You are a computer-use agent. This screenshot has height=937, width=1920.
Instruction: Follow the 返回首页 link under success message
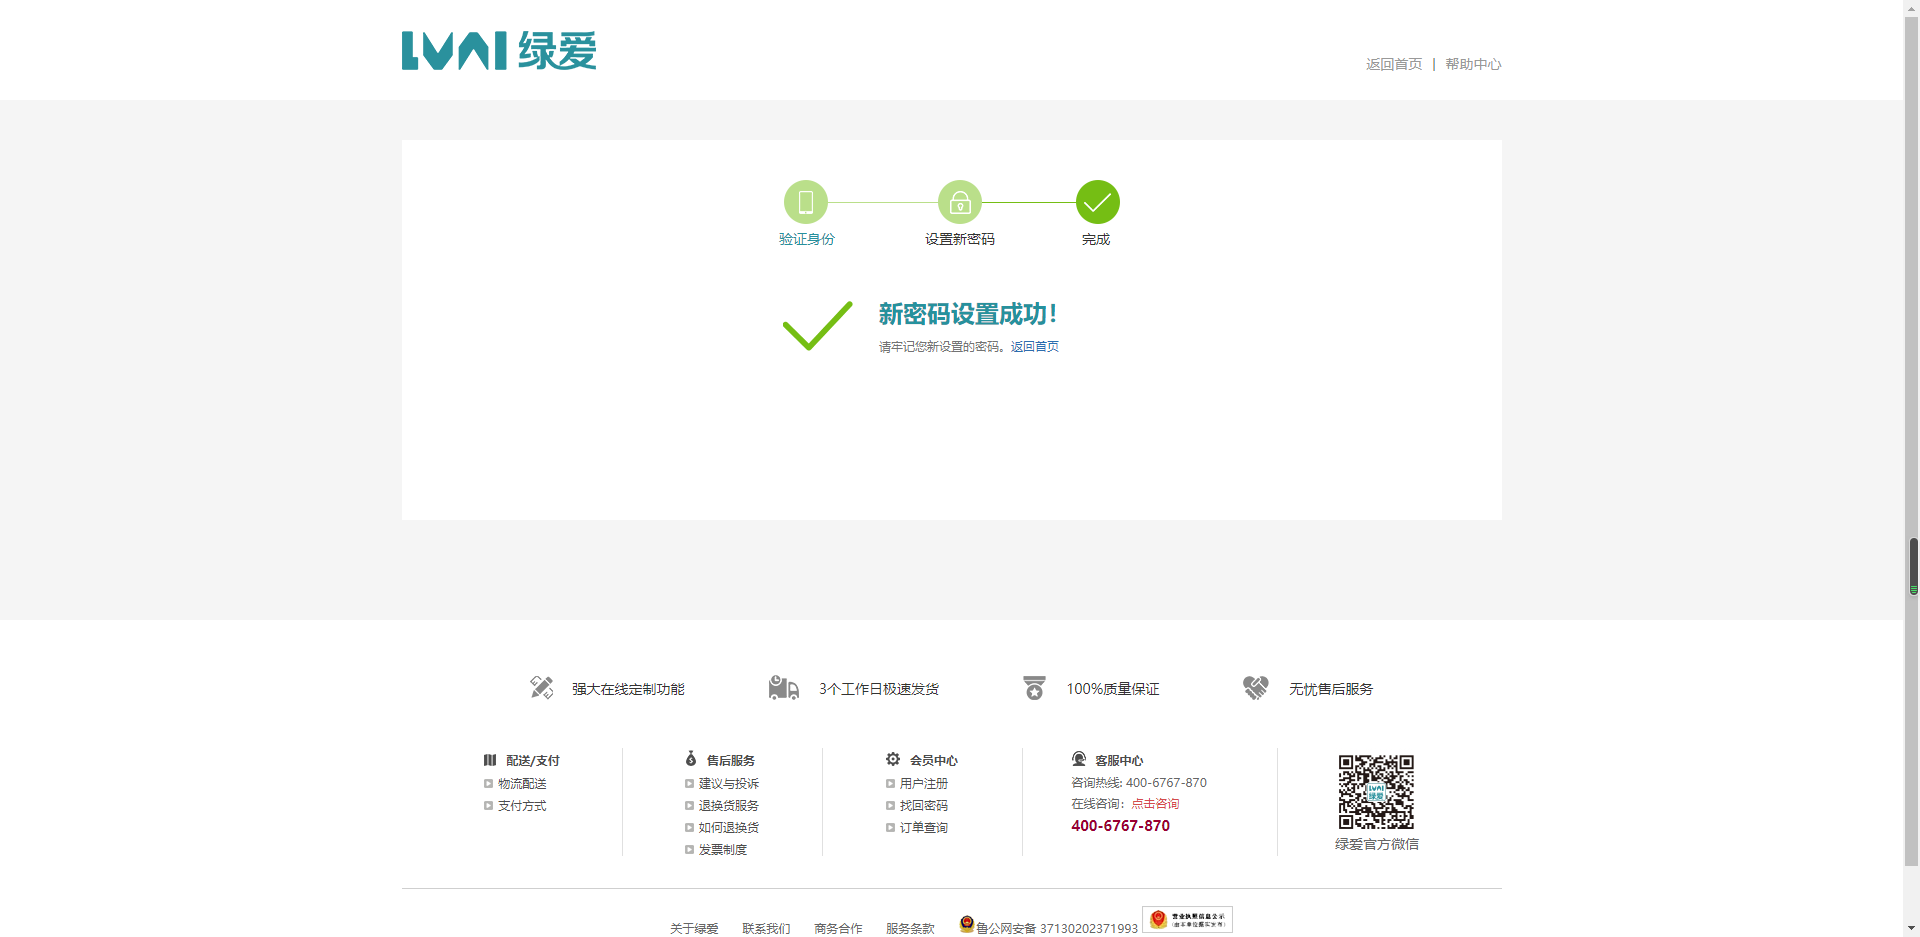click(1034, 347)
